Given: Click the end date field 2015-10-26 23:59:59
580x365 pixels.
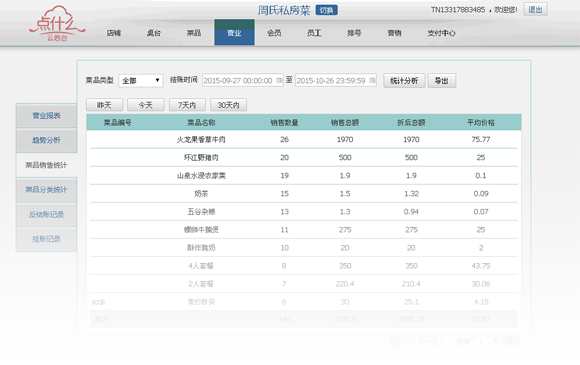Looking at the screenshot, I should pyautogui.click(x=335, y=80).
